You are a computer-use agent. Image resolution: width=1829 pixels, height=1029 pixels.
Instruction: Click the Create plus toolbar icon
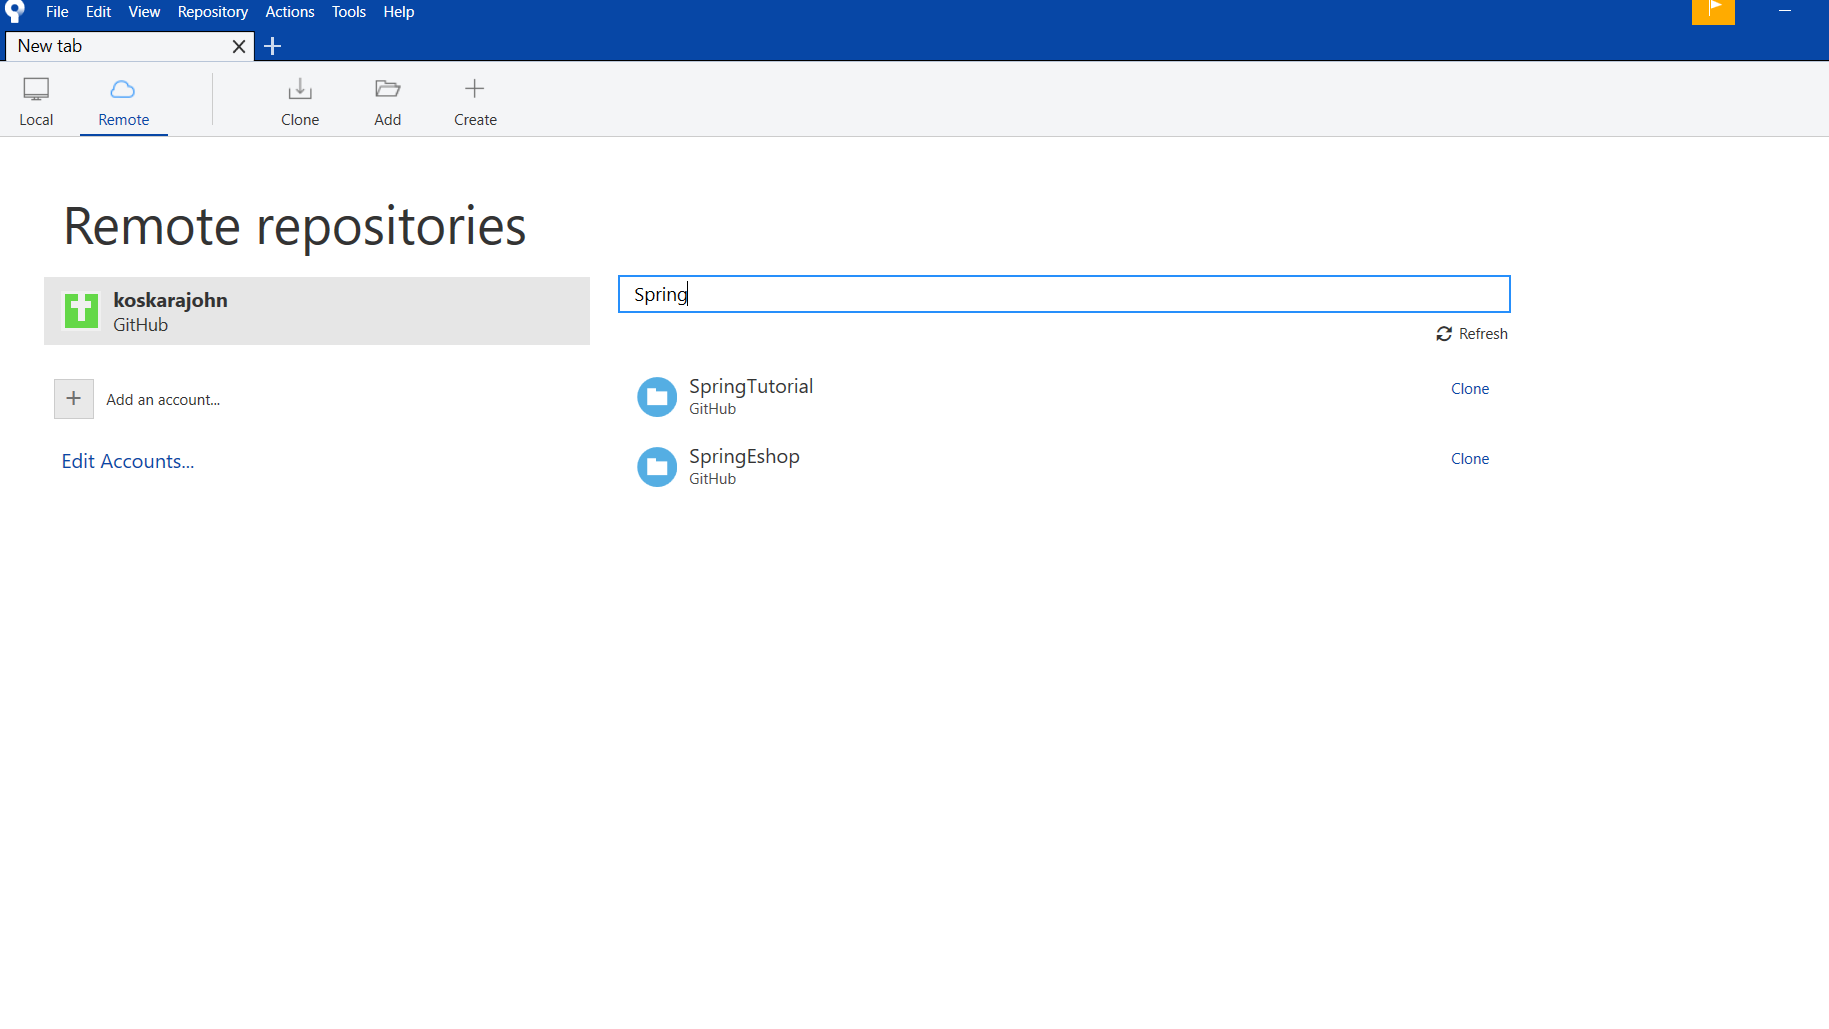click(x=475, y=88)
